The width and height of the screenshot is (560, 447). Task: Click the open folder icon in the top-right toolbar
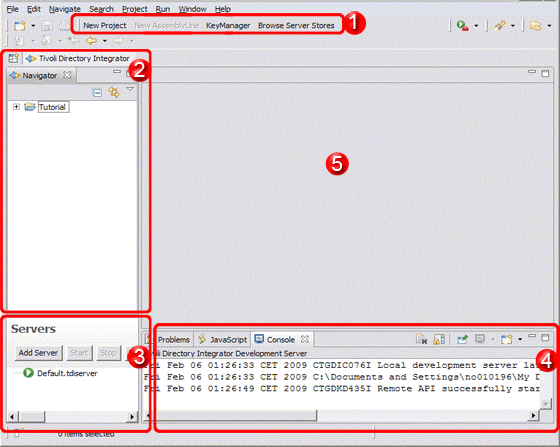[535, 26]
